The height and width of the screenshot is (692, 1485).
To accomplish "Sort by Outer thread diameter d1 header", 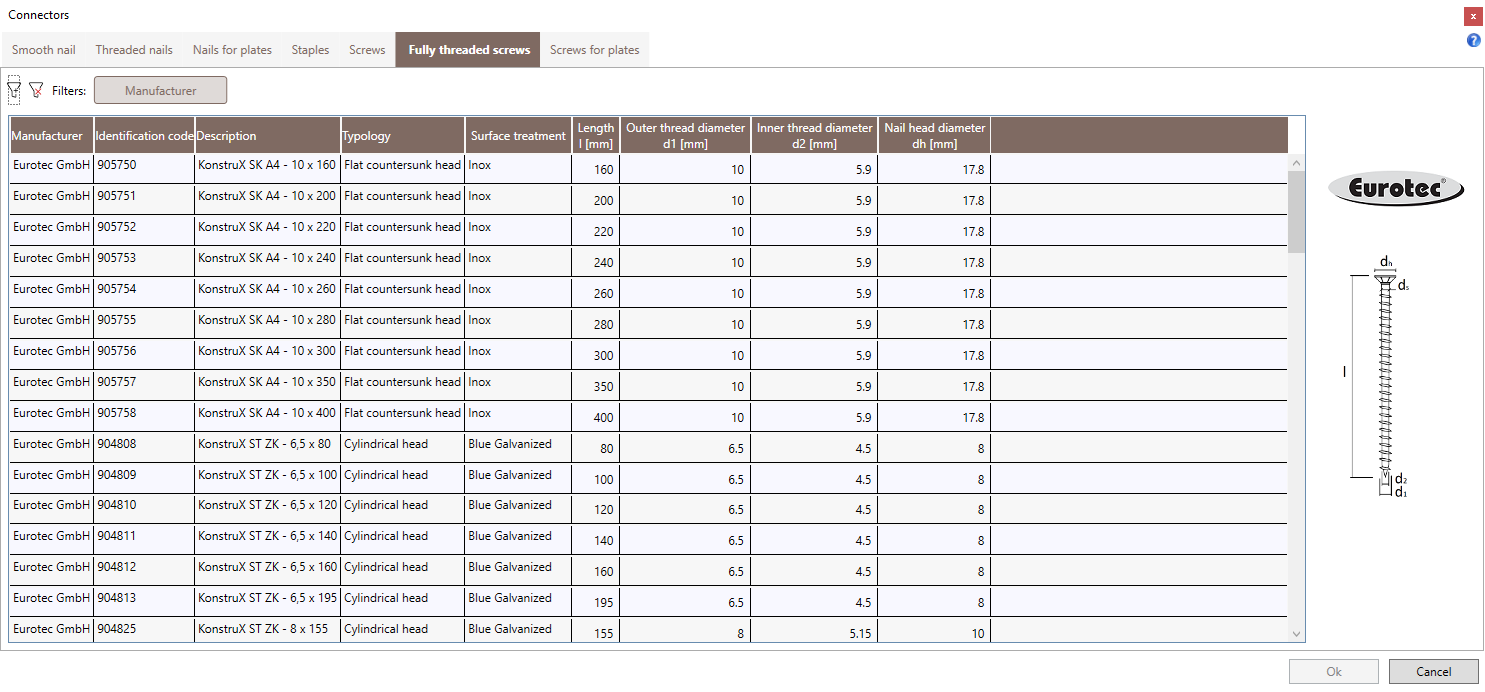I will 685,135.
